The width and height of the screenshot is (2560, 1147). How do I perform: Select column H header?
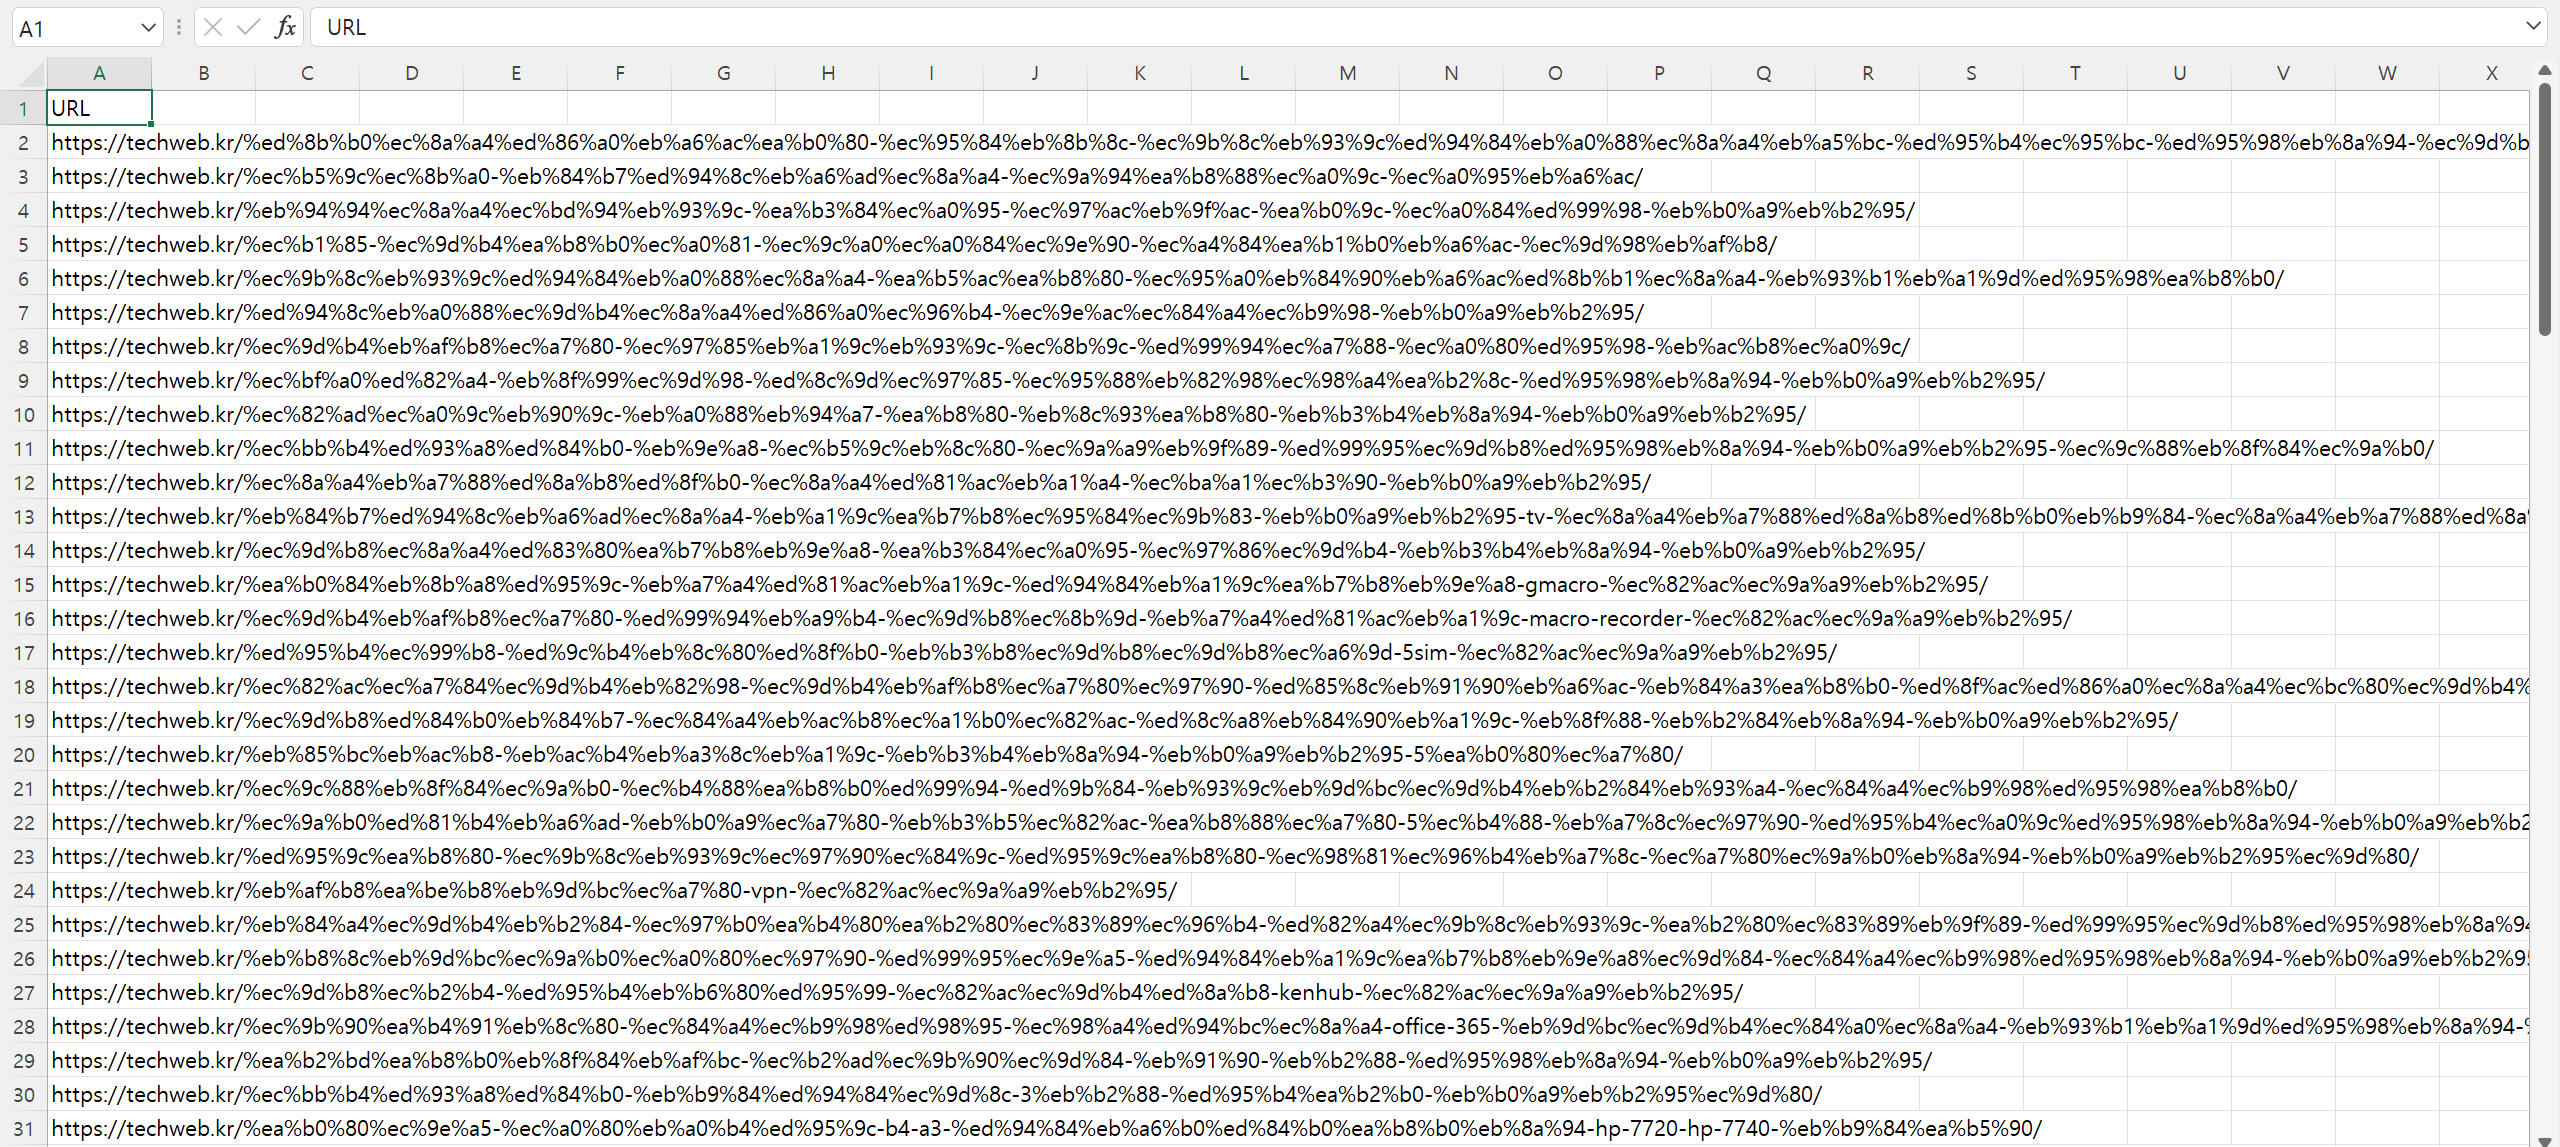828,73
